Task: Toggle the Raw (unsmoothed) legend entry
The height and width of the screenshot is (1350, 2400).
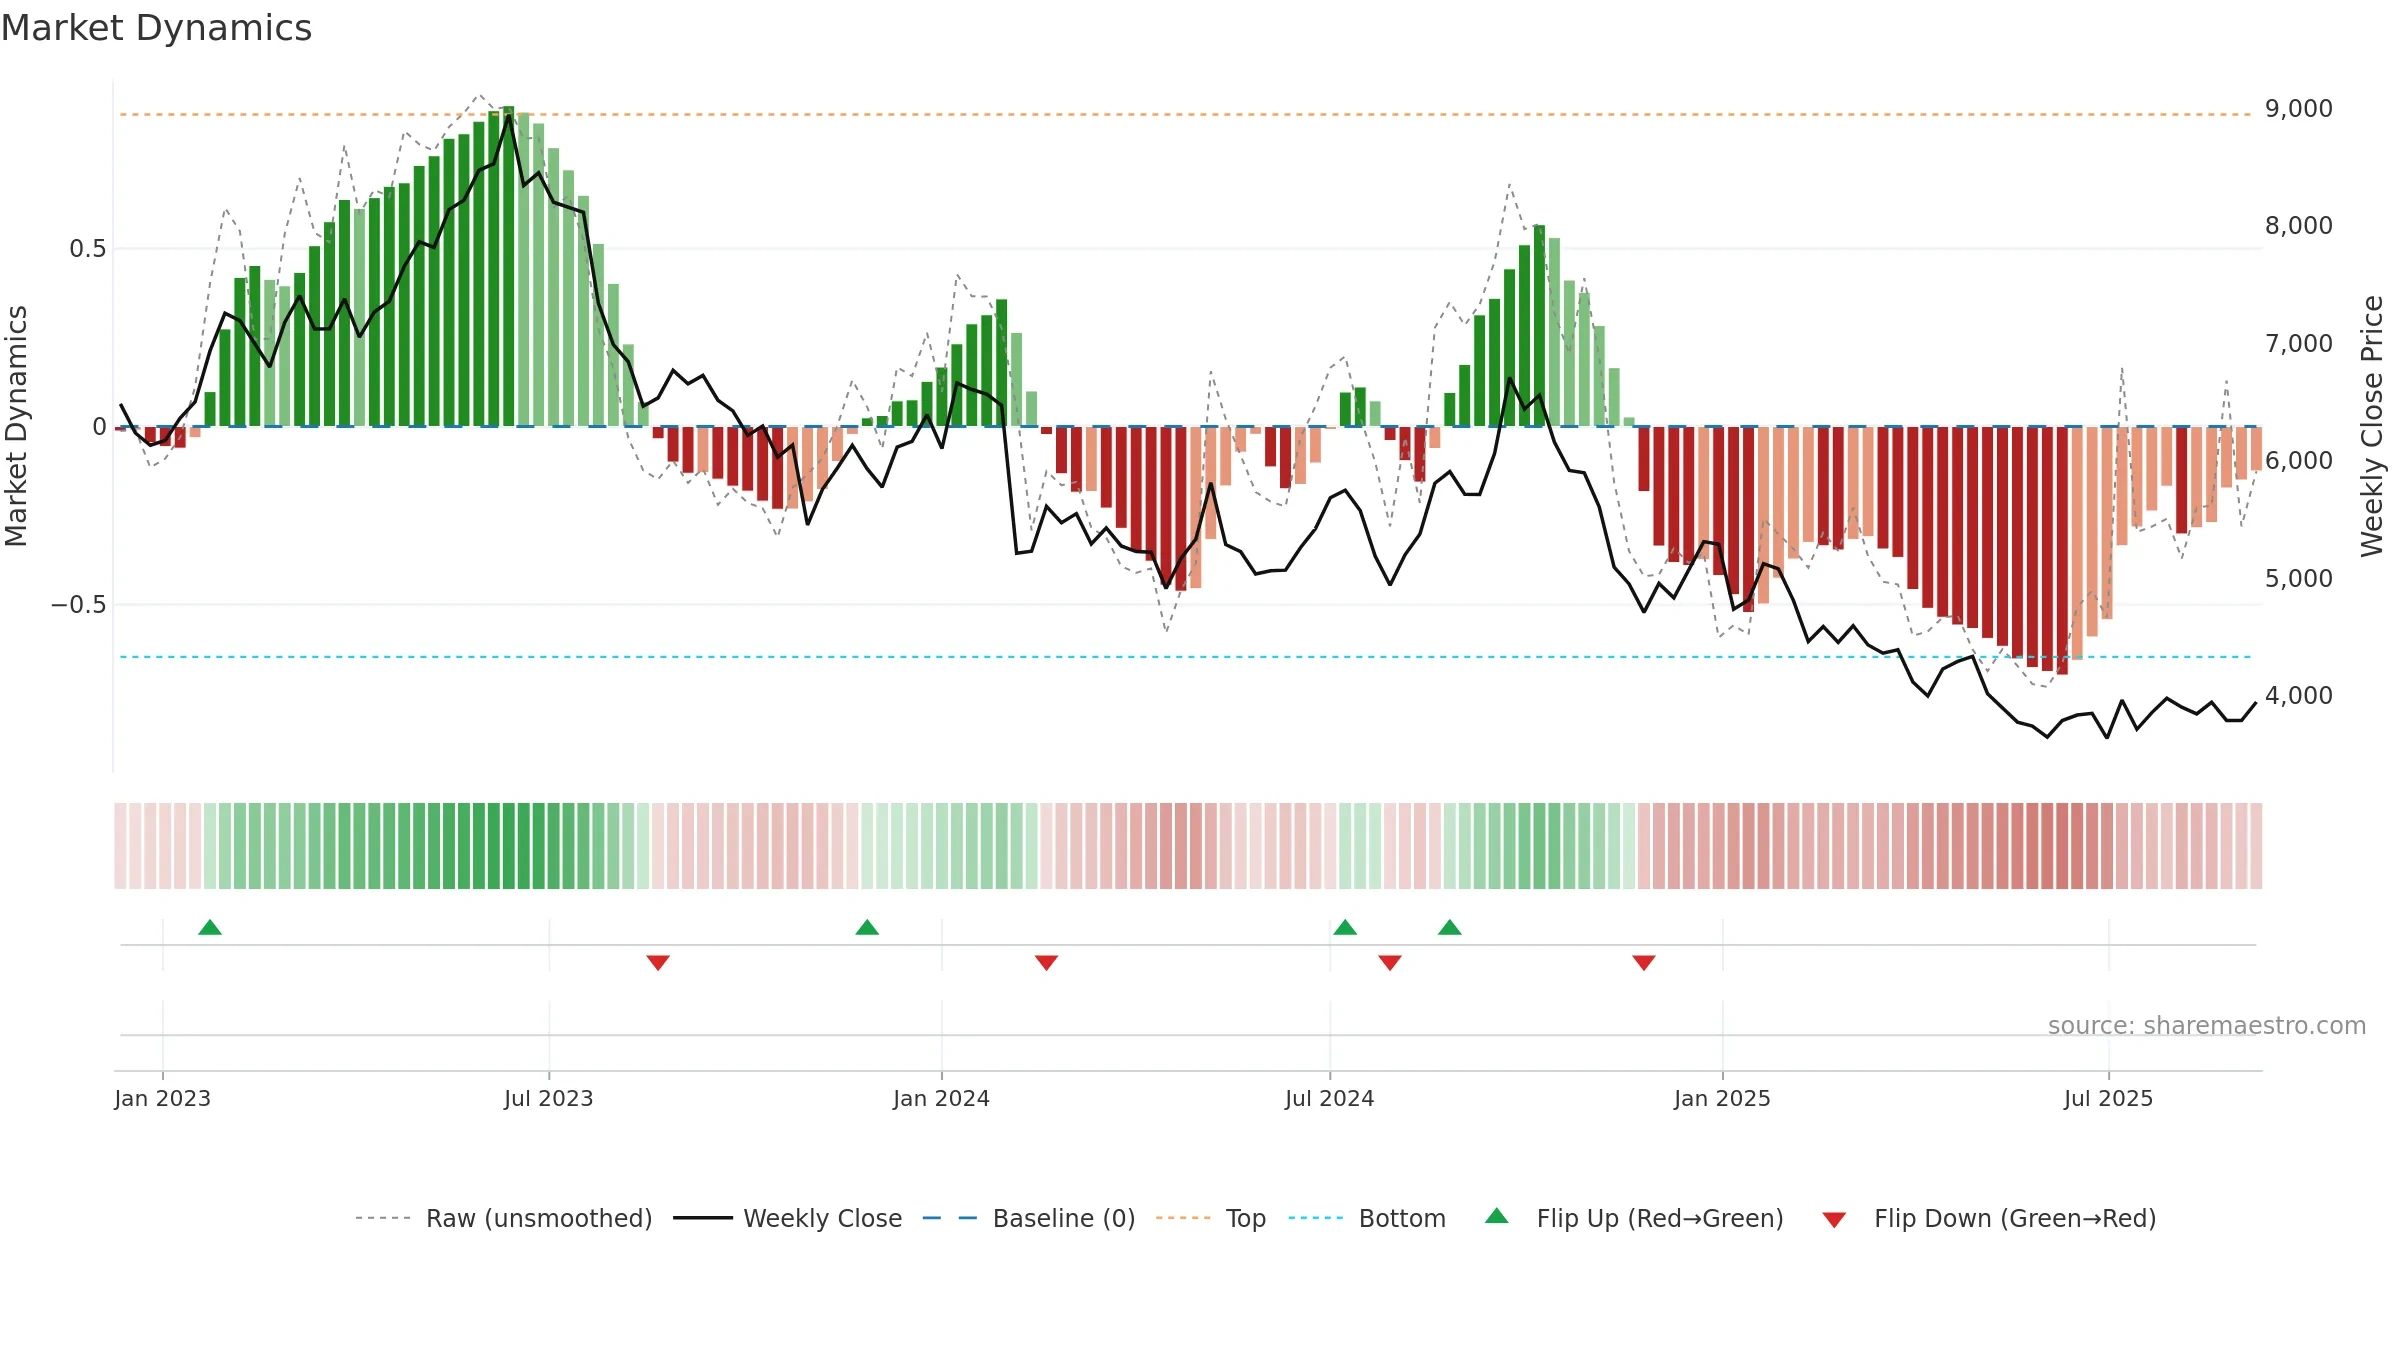Action: pyautogui.click(x=503, y=1218)
